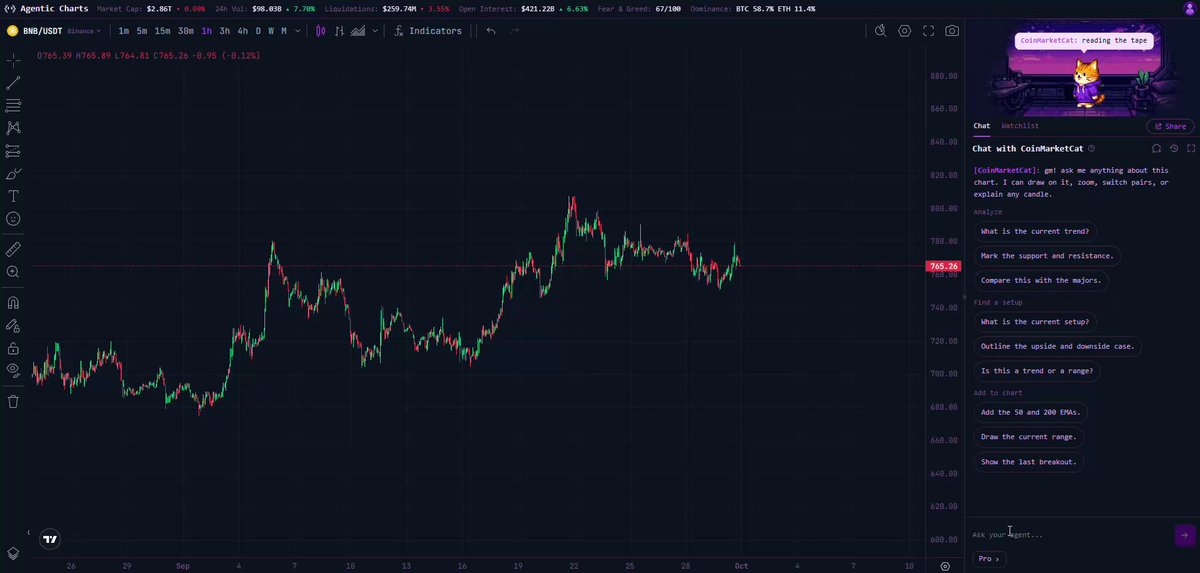Select the active 1h timeframe

[x=207, y=31]
